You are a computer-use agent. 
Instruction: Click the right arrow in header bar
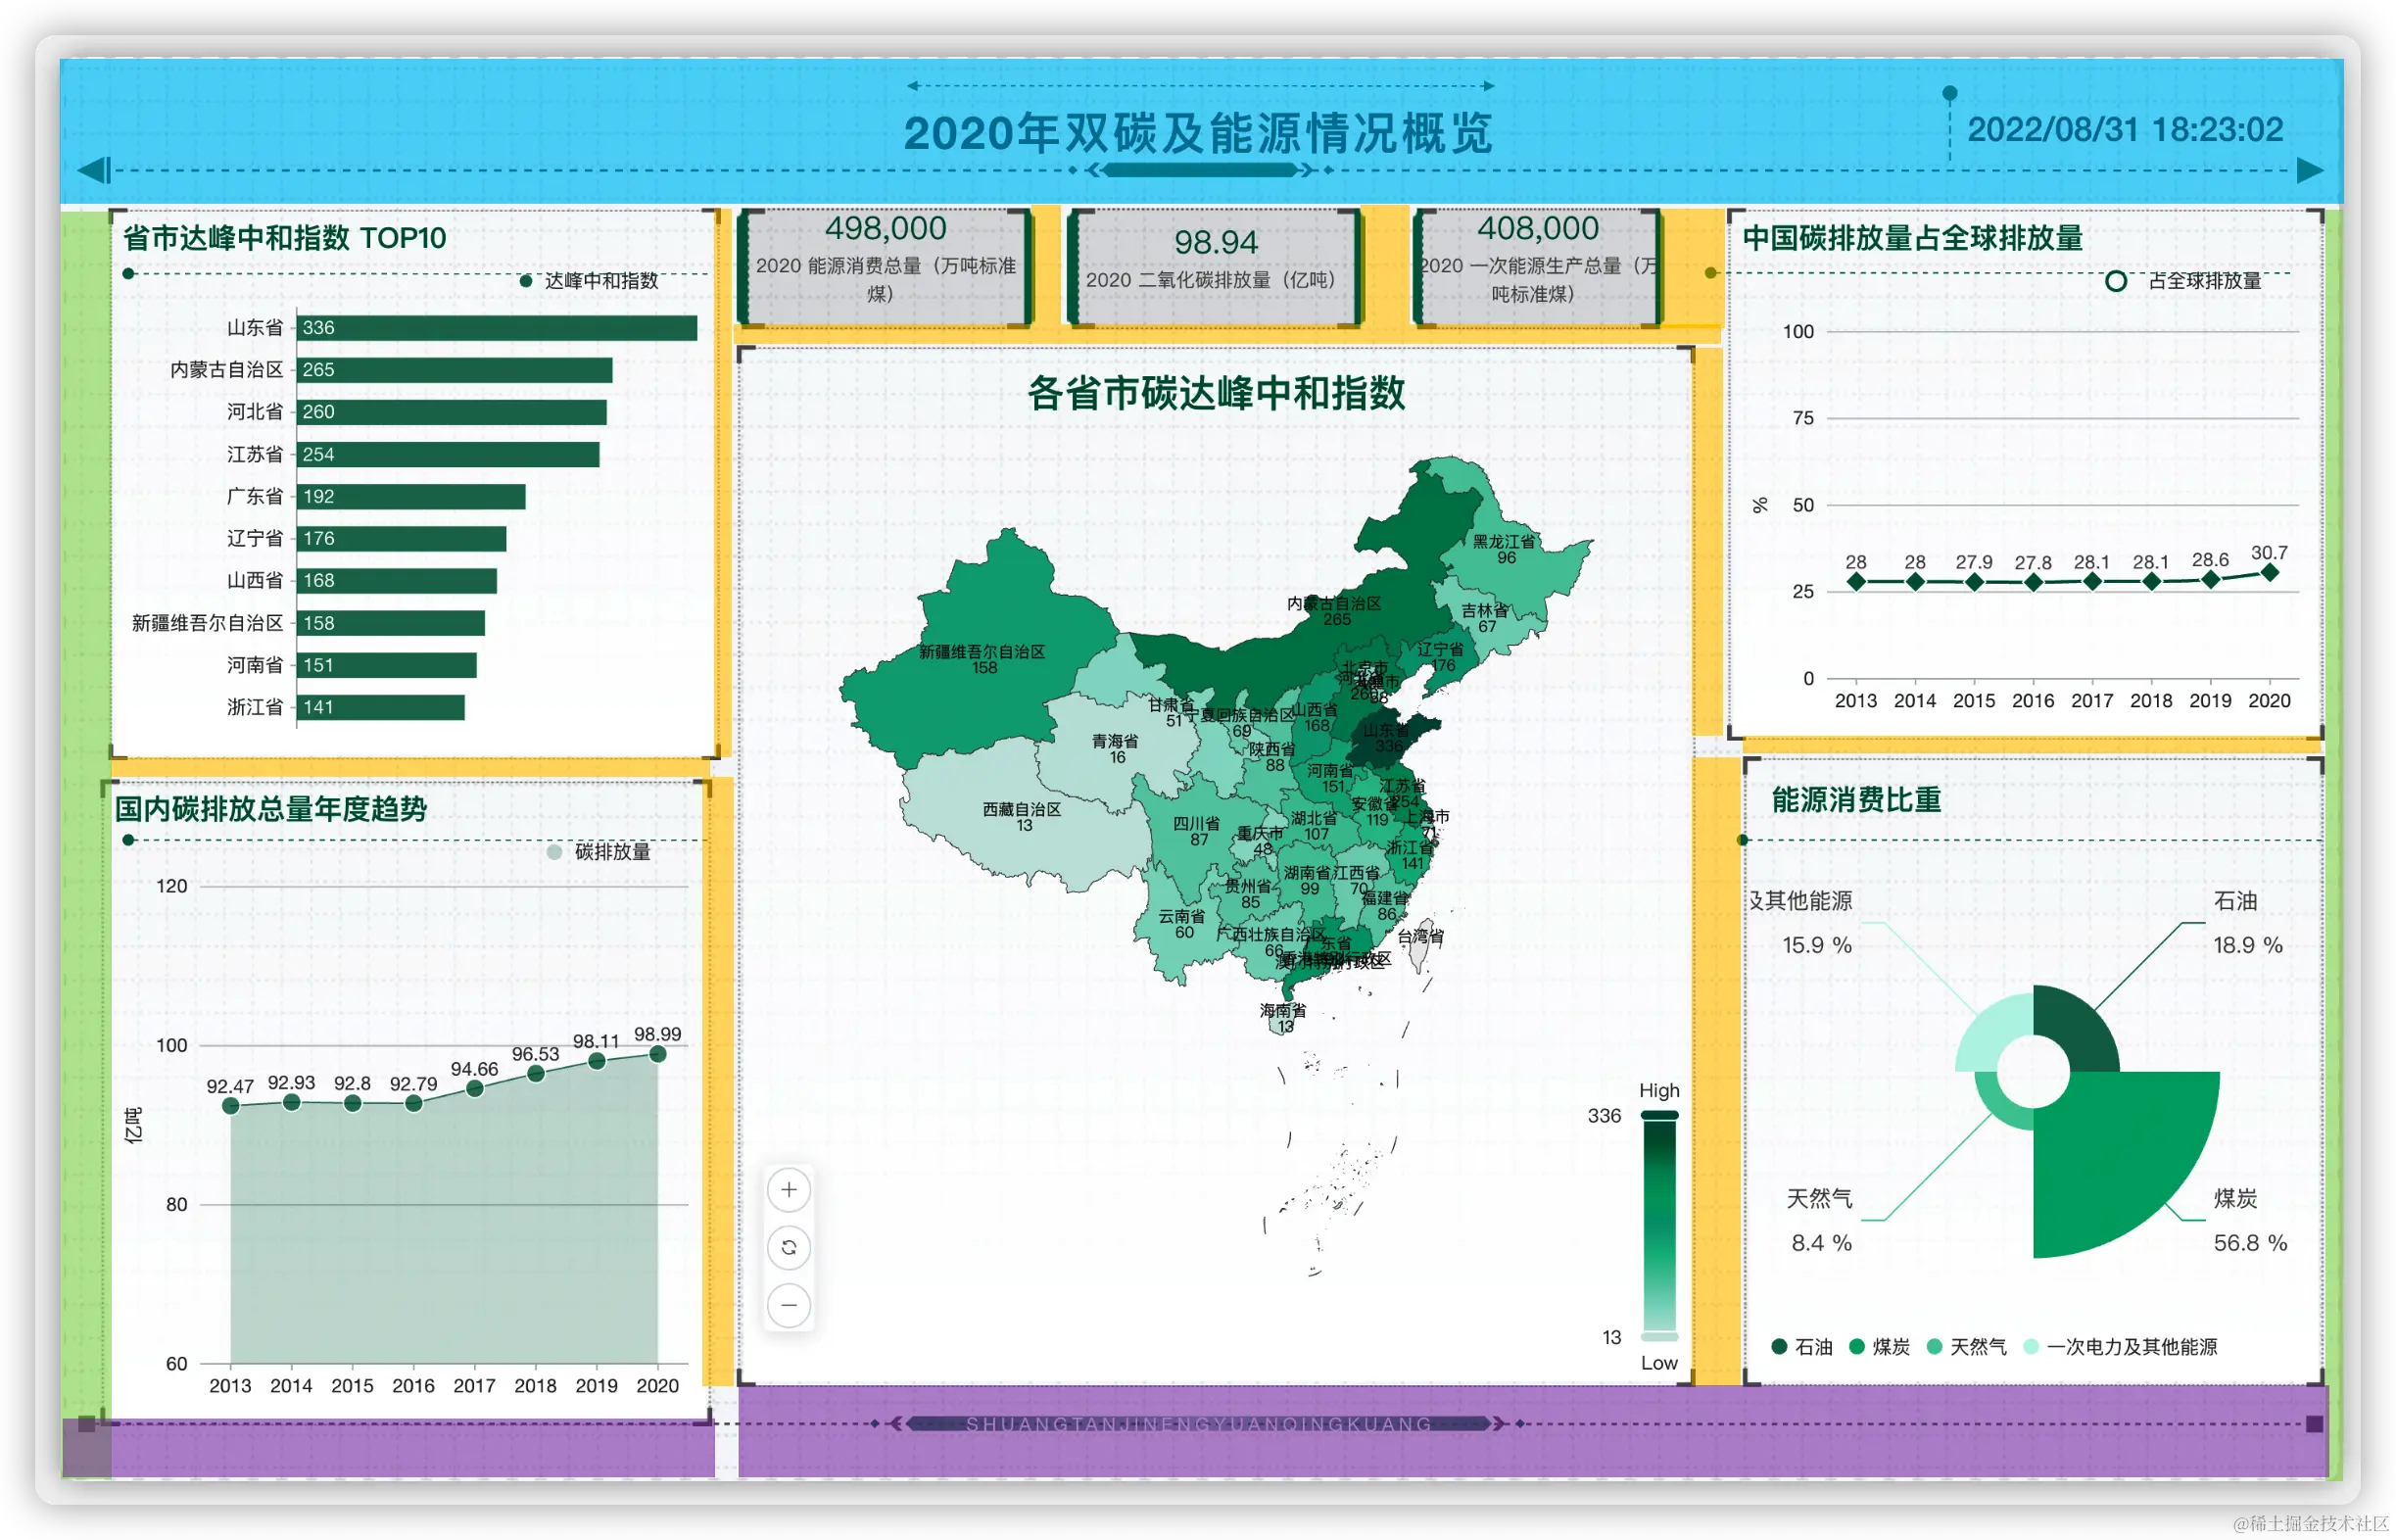(x=2309, y=170)
